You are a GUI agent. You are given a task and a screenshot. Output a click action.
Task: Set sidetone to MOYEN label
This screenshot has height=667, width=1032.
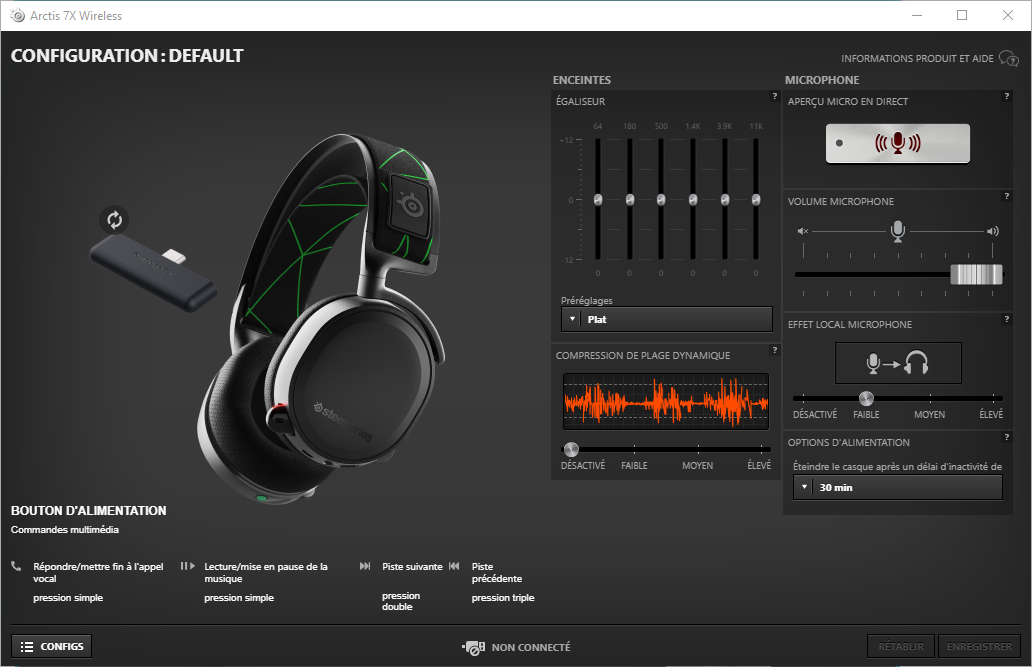coord(929,414)
